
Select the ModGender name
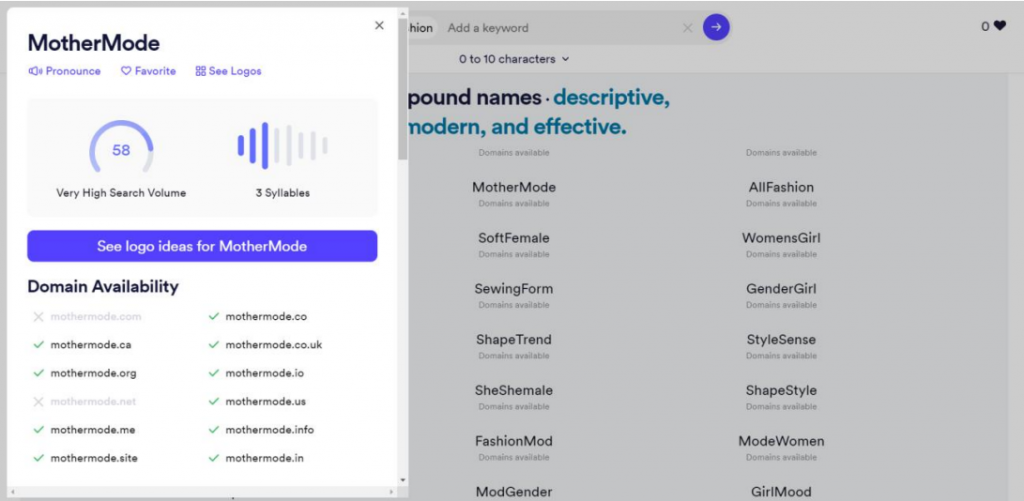point(514,492)
